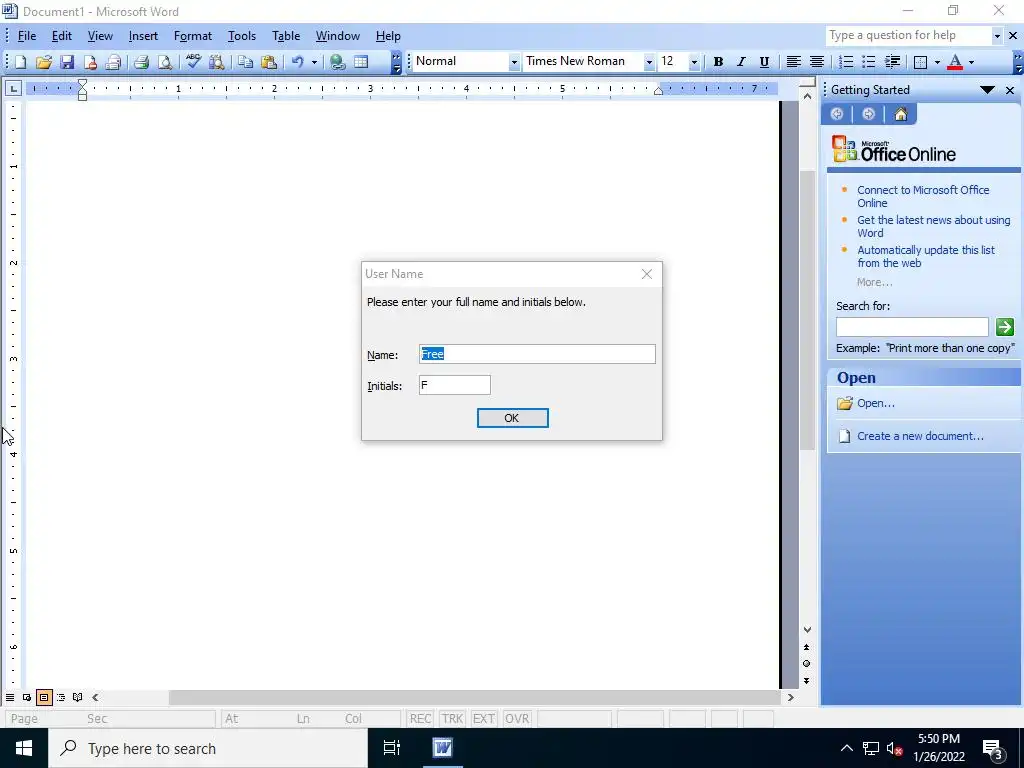Click the Outside Border icon
1024x768 pixels.
coord(921,61)
